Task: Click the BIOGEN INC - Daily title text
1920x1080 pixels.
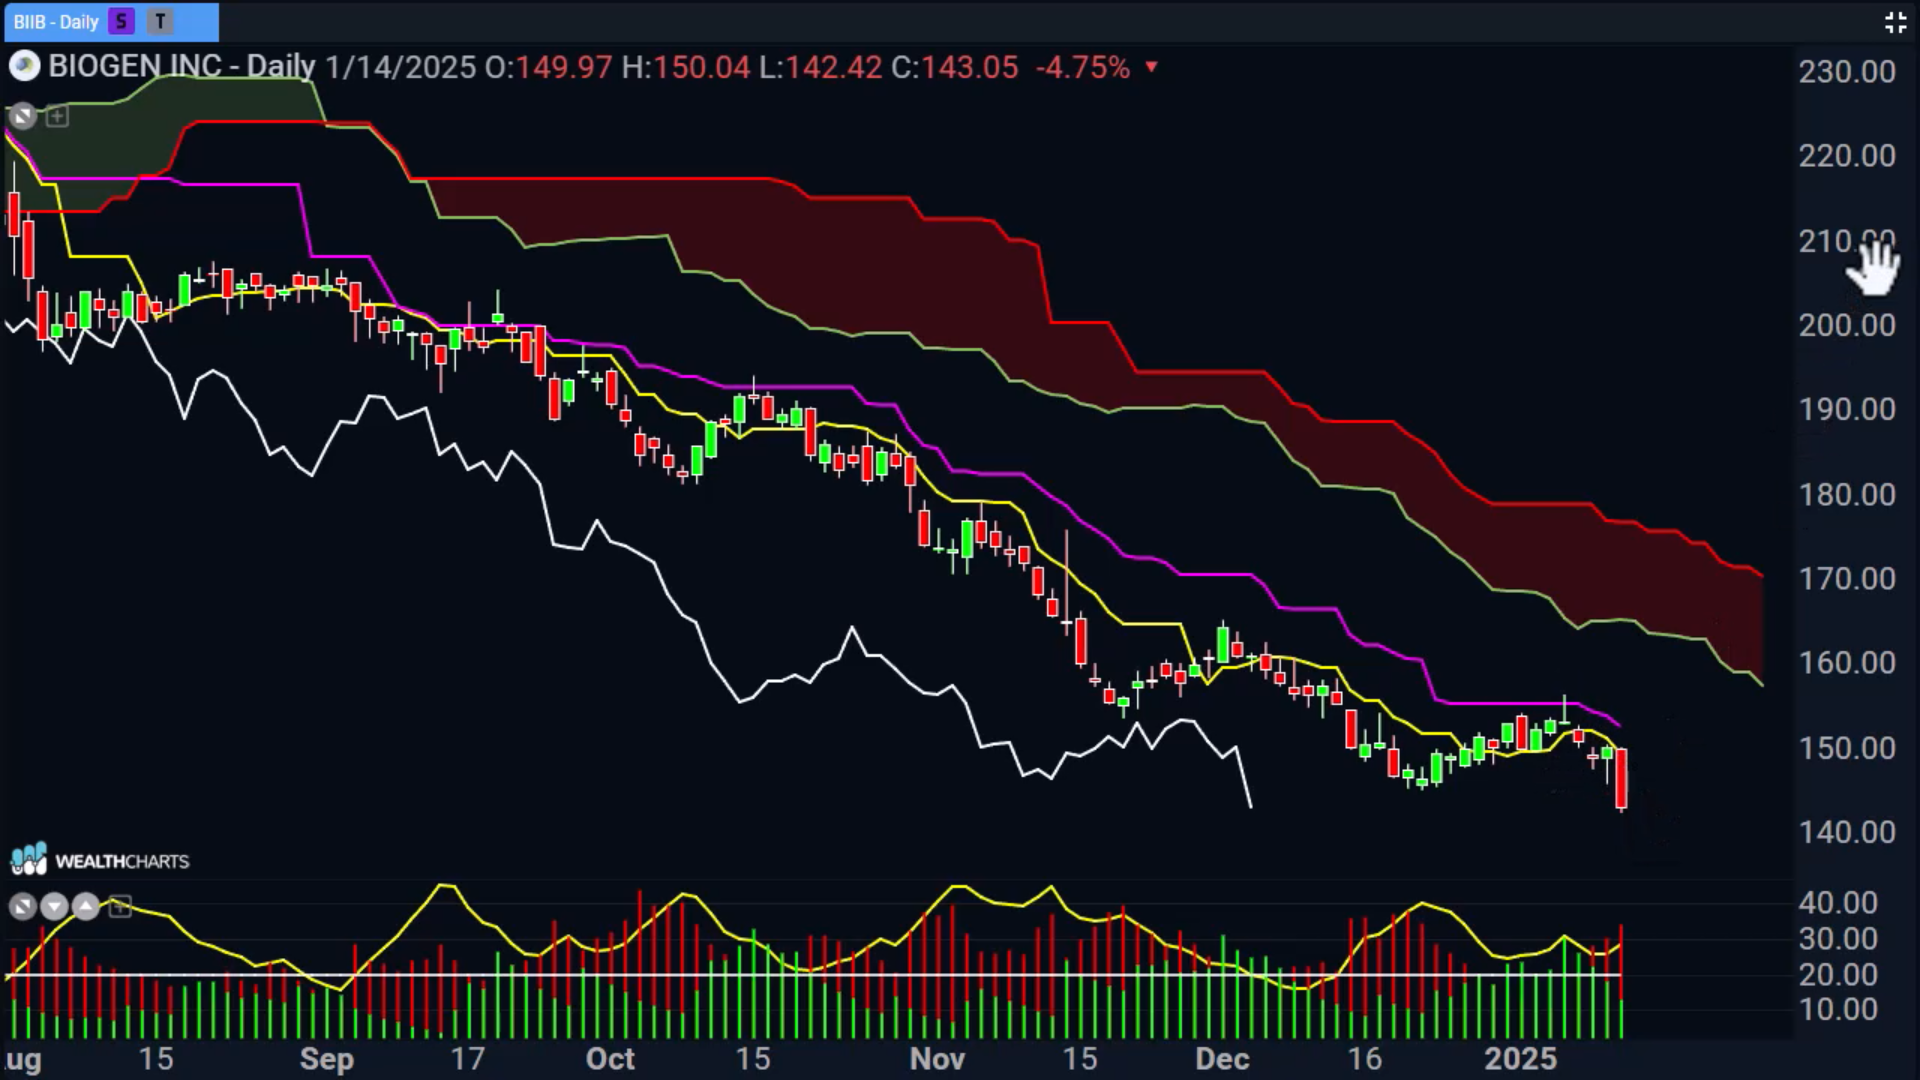Action: point(182,67)
